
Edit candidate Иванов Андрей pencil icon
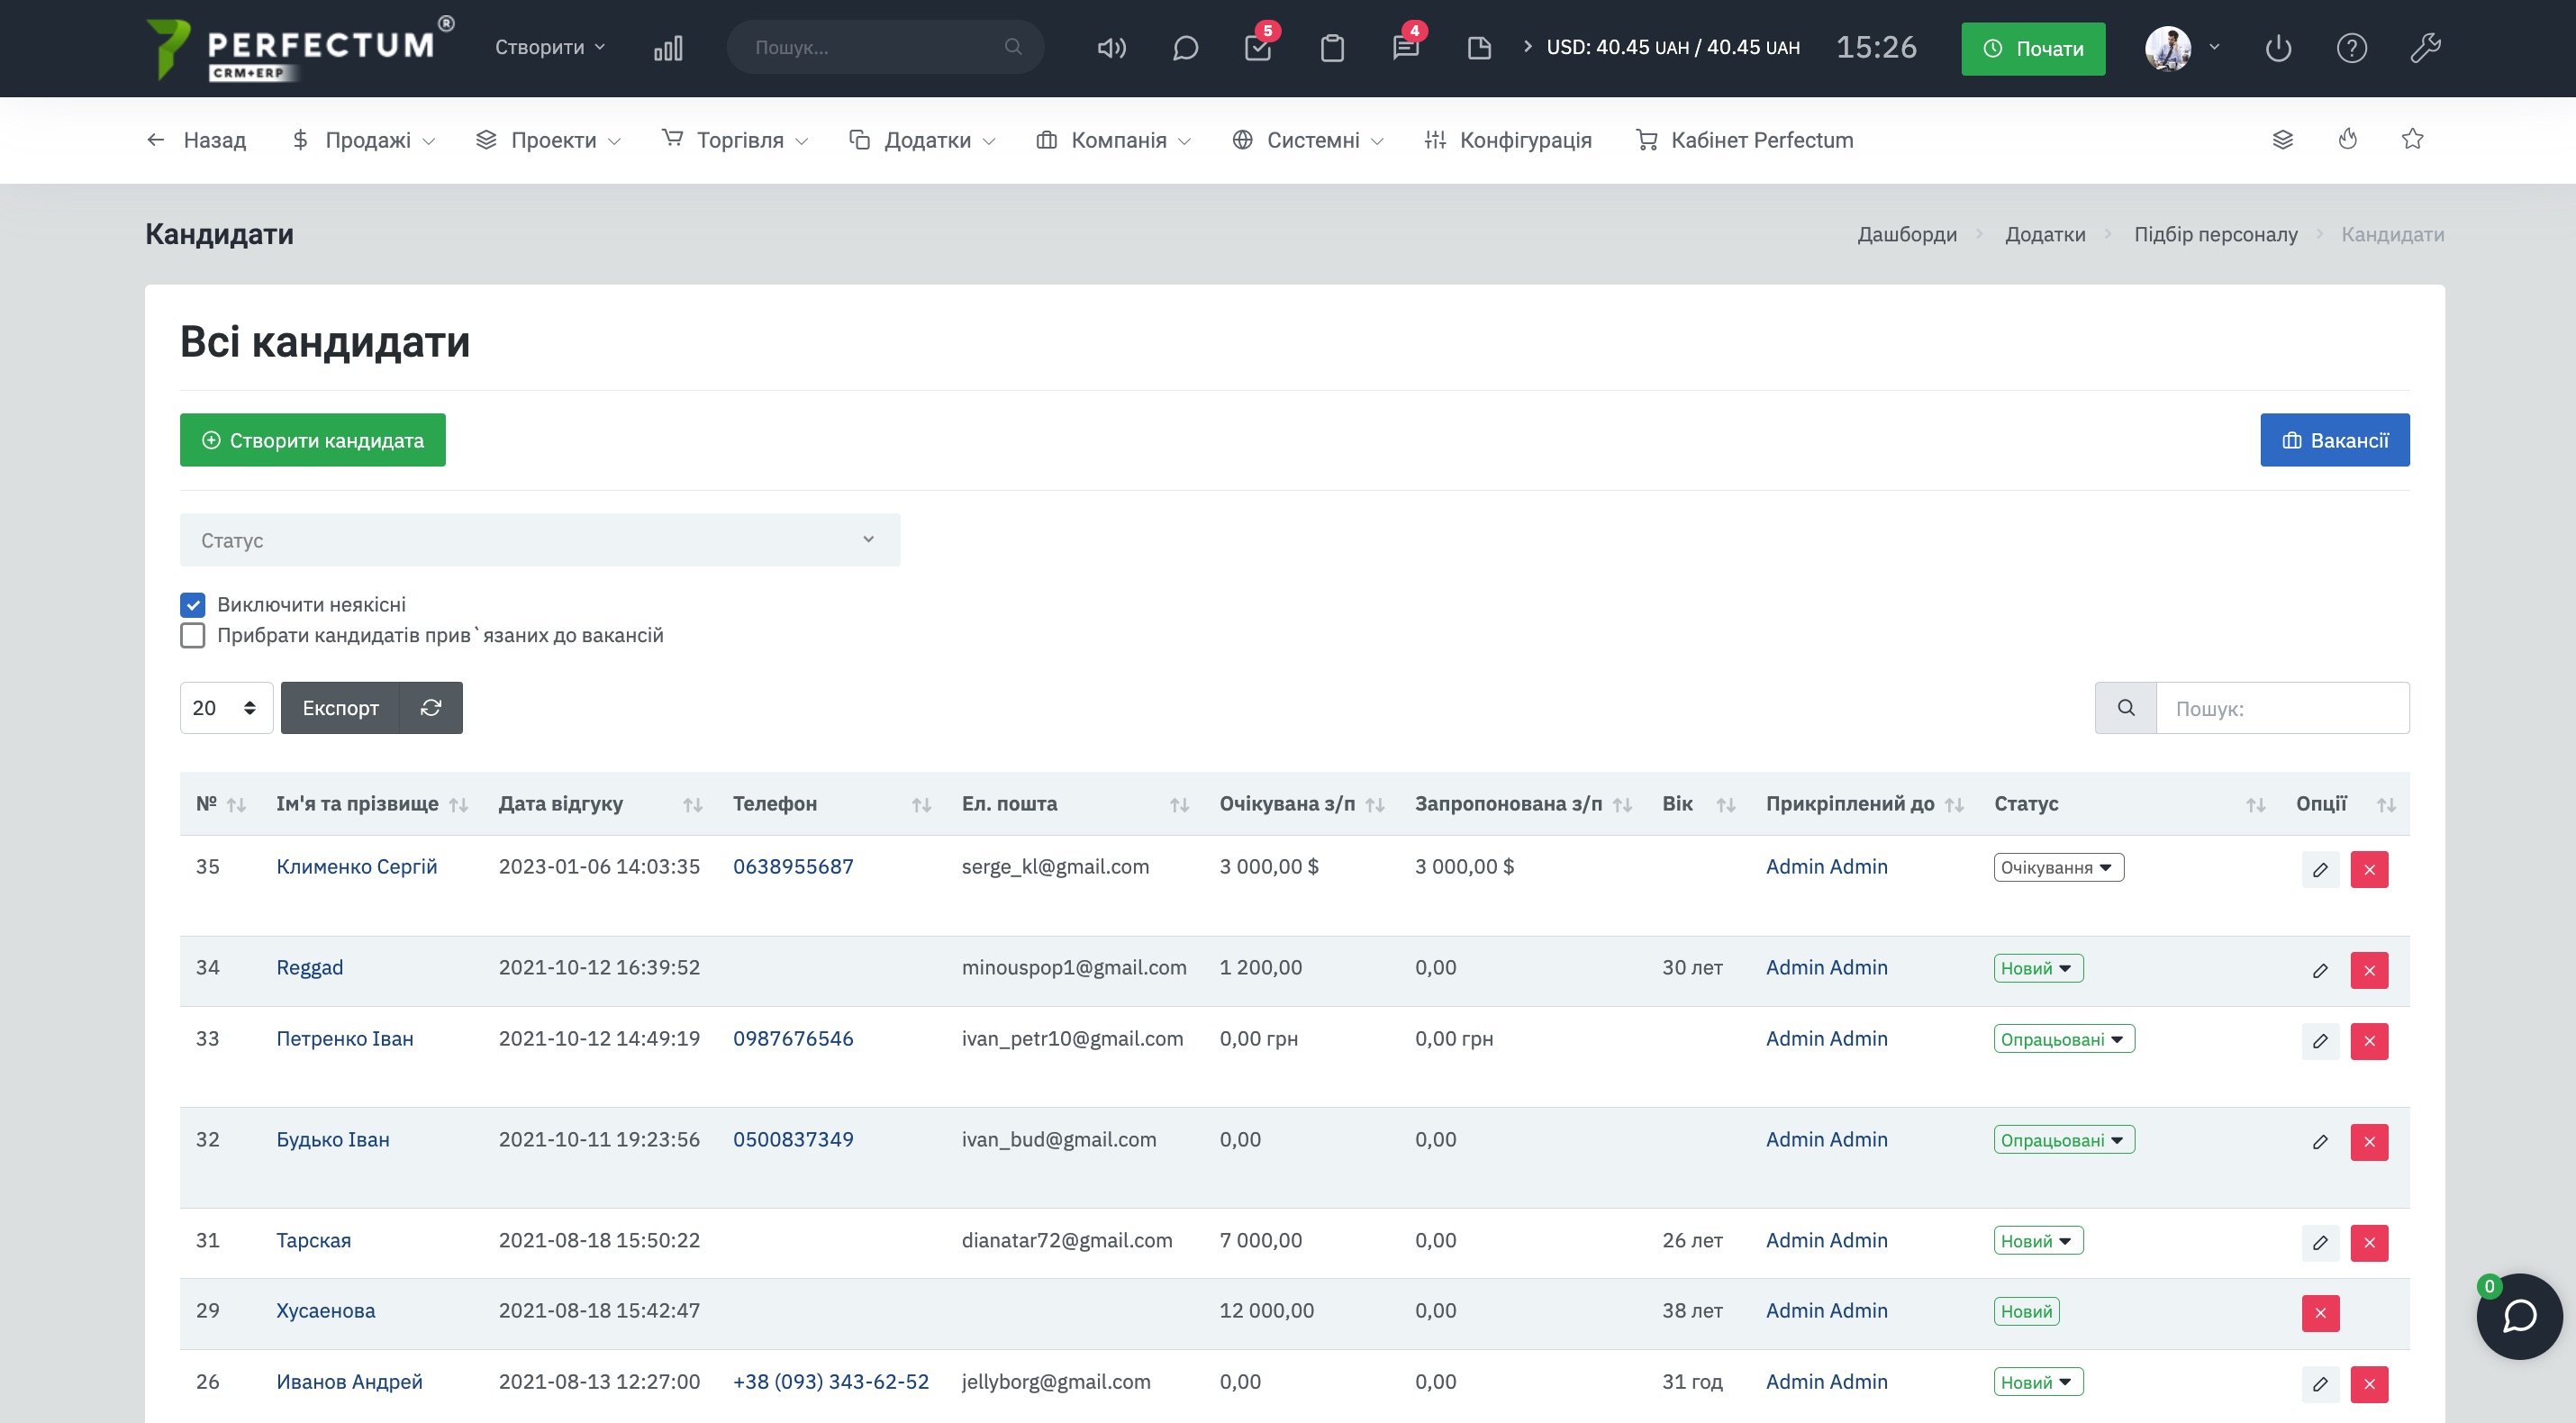pyautogui.click(x=2320, y=1384)
